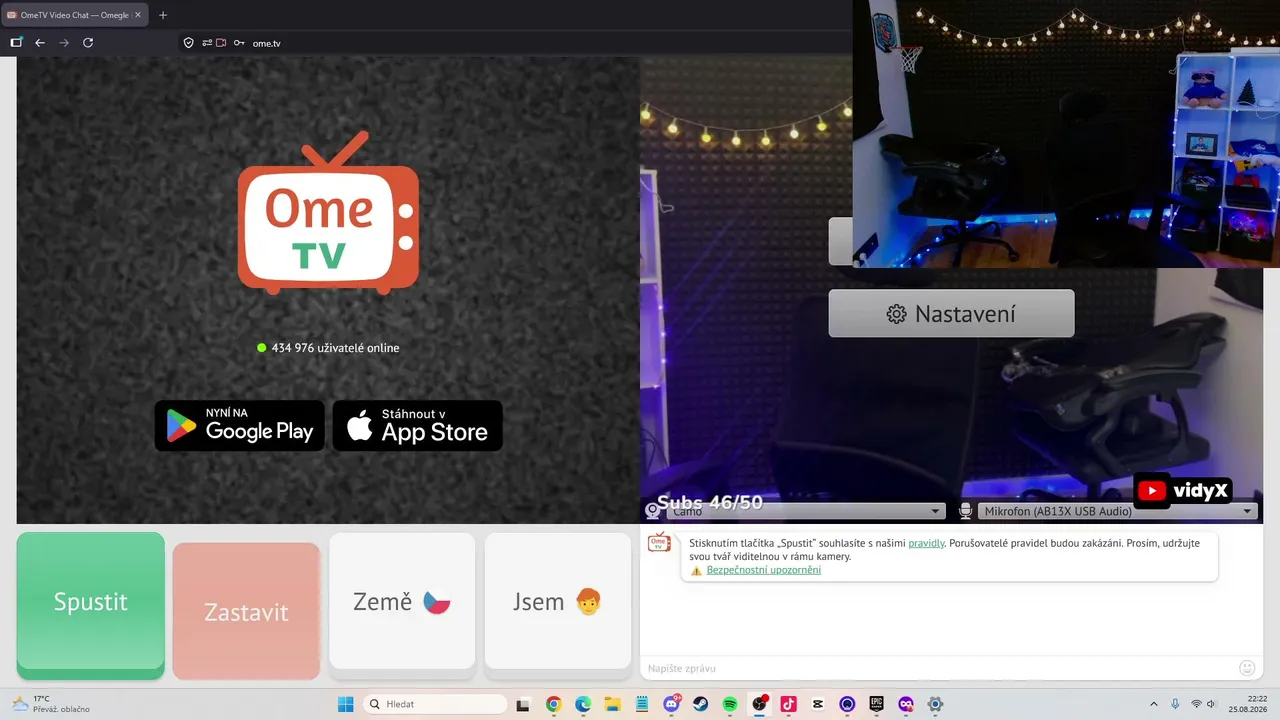Open Spotify from the taskbar
Screen dimensions: 1280x720
pyautogui.click(x=730, y=704)
